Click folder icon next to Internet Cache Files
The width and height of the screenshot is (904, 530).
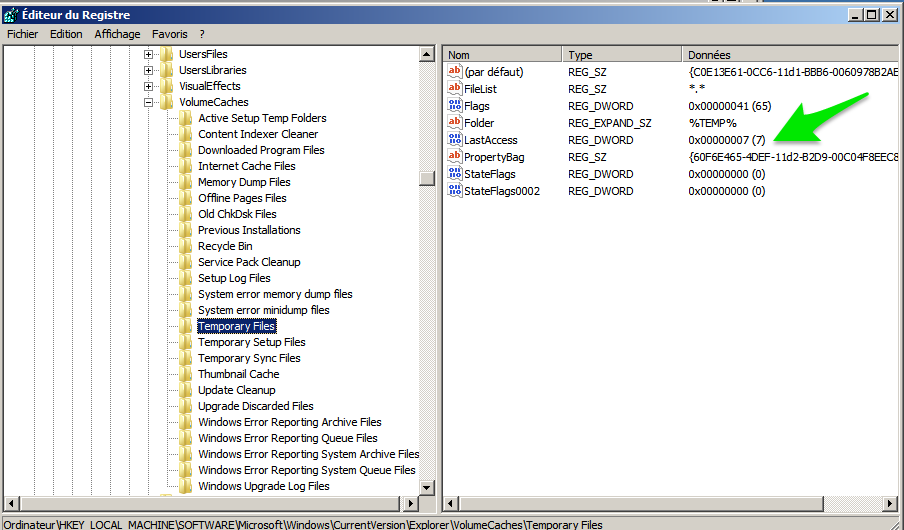186,166
